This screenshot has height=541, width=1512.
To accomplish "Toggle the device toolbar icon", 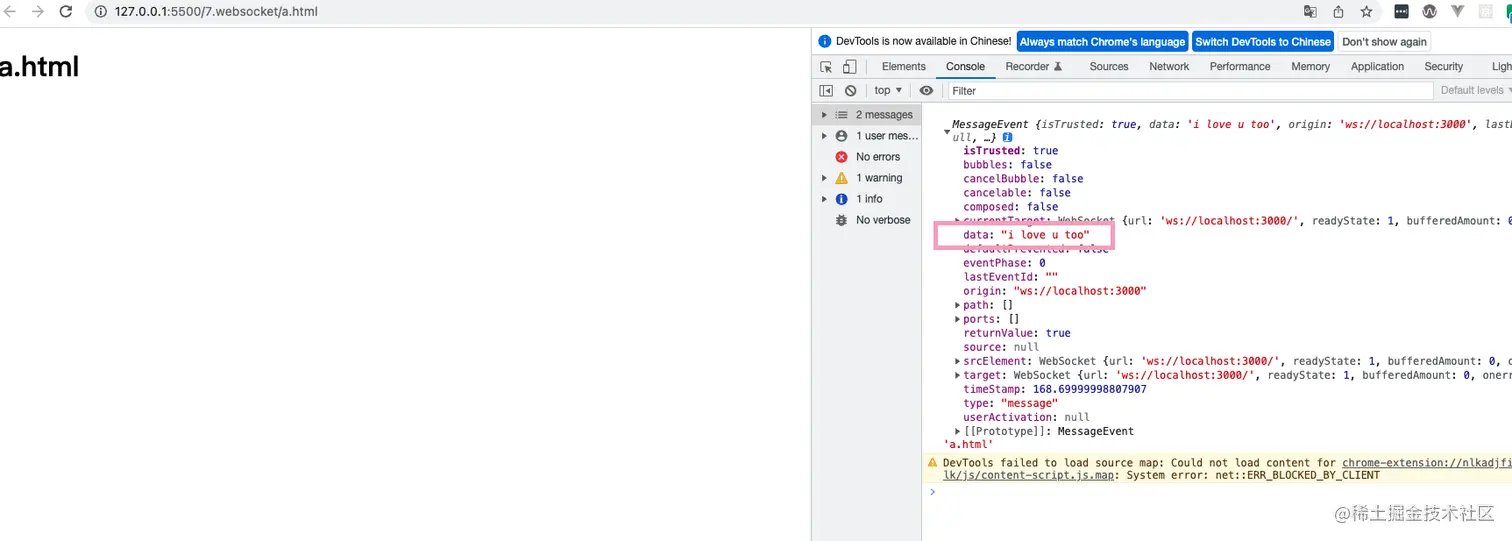I will click(849, 67).
